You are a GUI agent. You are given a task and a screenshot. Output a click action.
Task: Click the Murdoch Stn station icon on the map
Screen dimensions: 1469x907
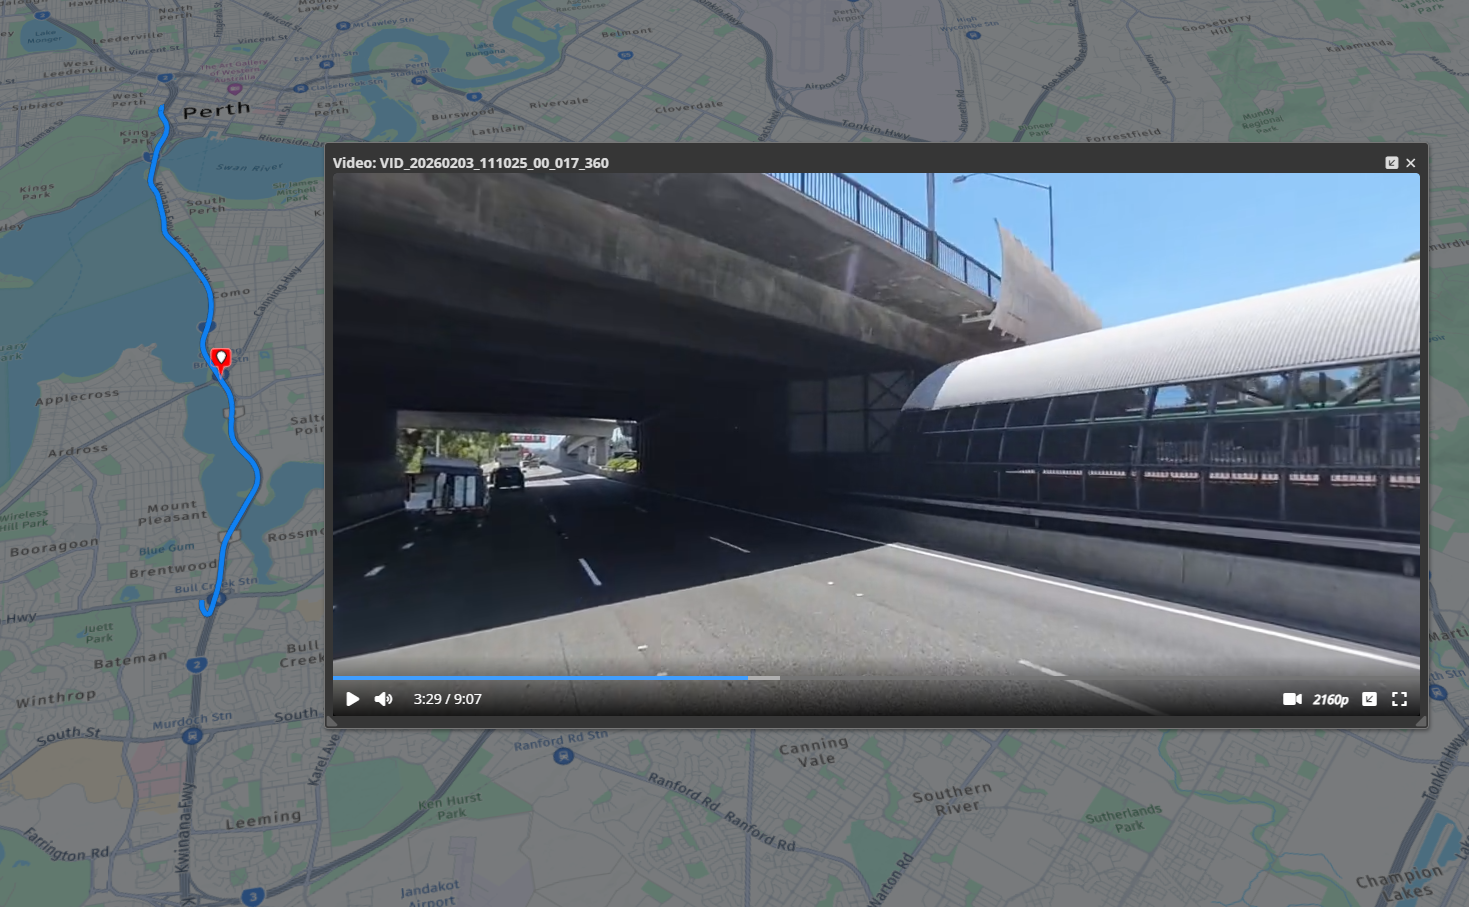[x=191, y=736]
